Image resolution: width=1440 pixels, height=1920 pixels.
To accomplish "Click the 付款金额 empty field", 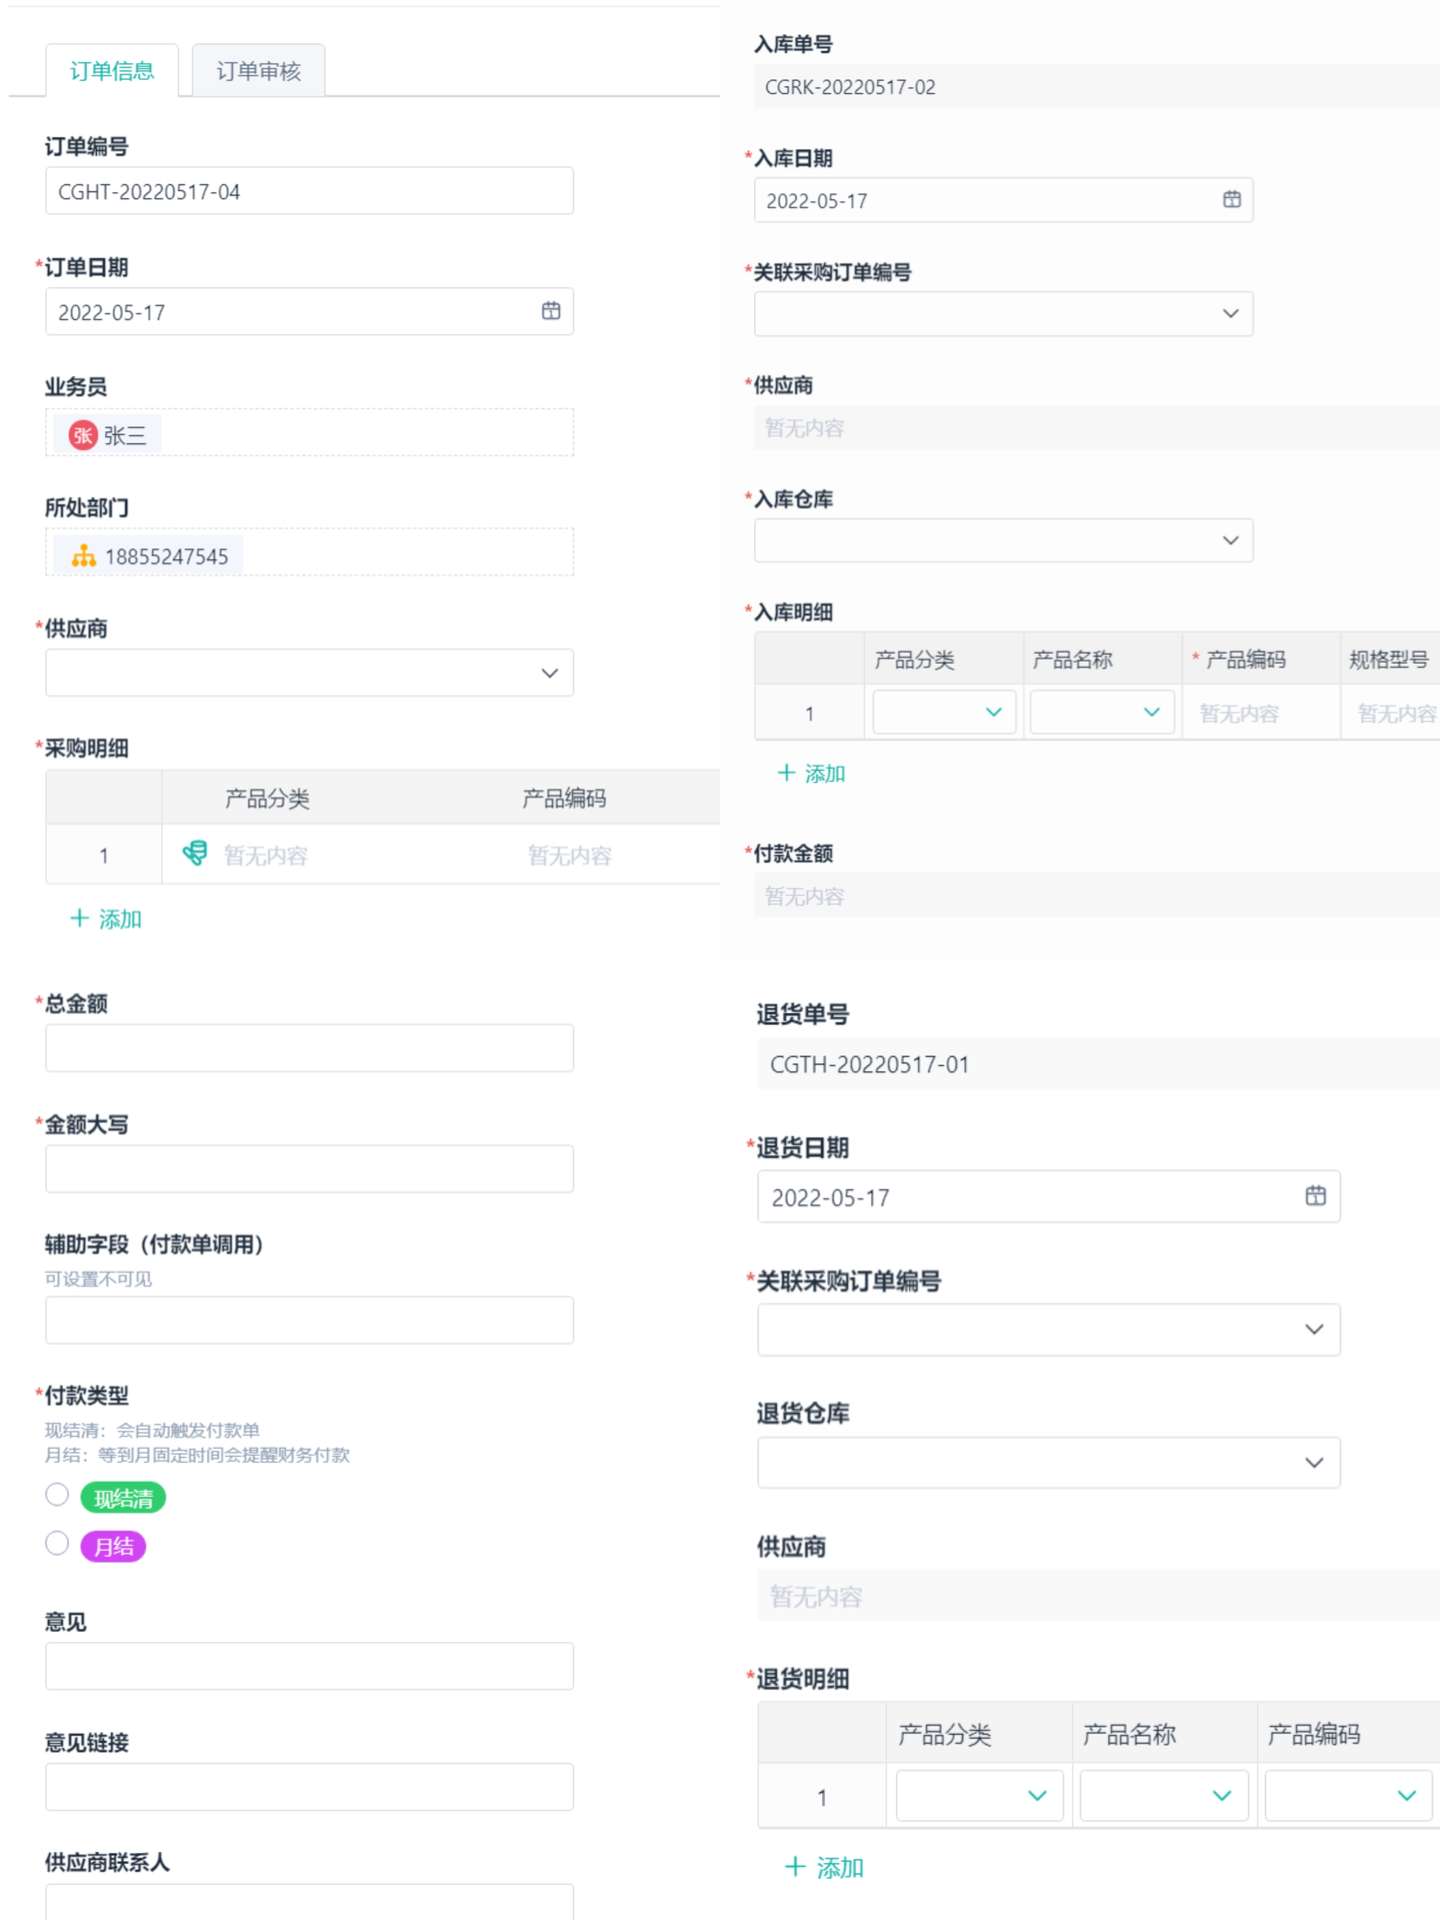I will [1097, 896].
